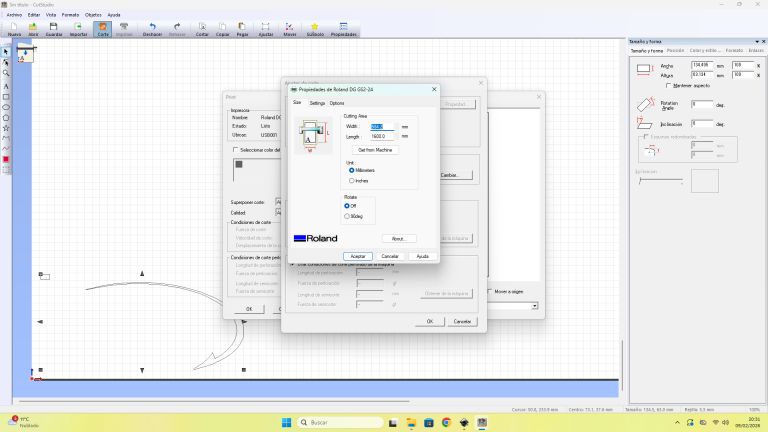Viewport: 768px width, 432px height.
Task: Toggle the Mantener aspecto checkbox
Action: pyautogui.click(x=668, y=86)
